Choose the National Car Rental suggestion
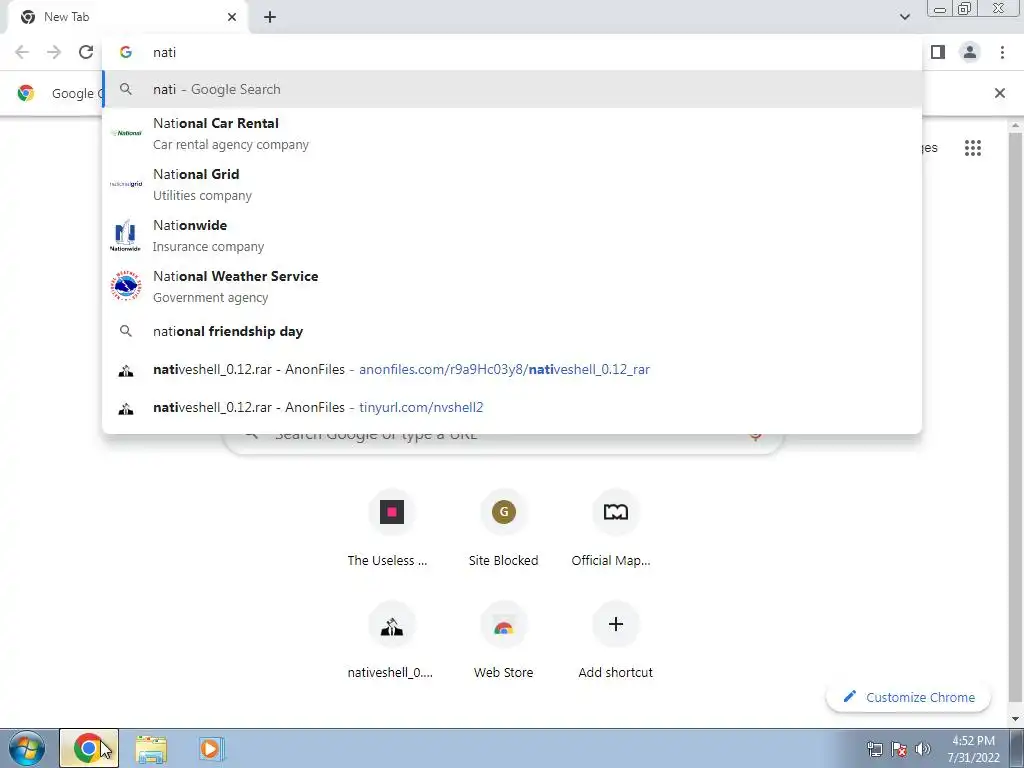This screenshot has height=768, width=1024. click(512, 133)
